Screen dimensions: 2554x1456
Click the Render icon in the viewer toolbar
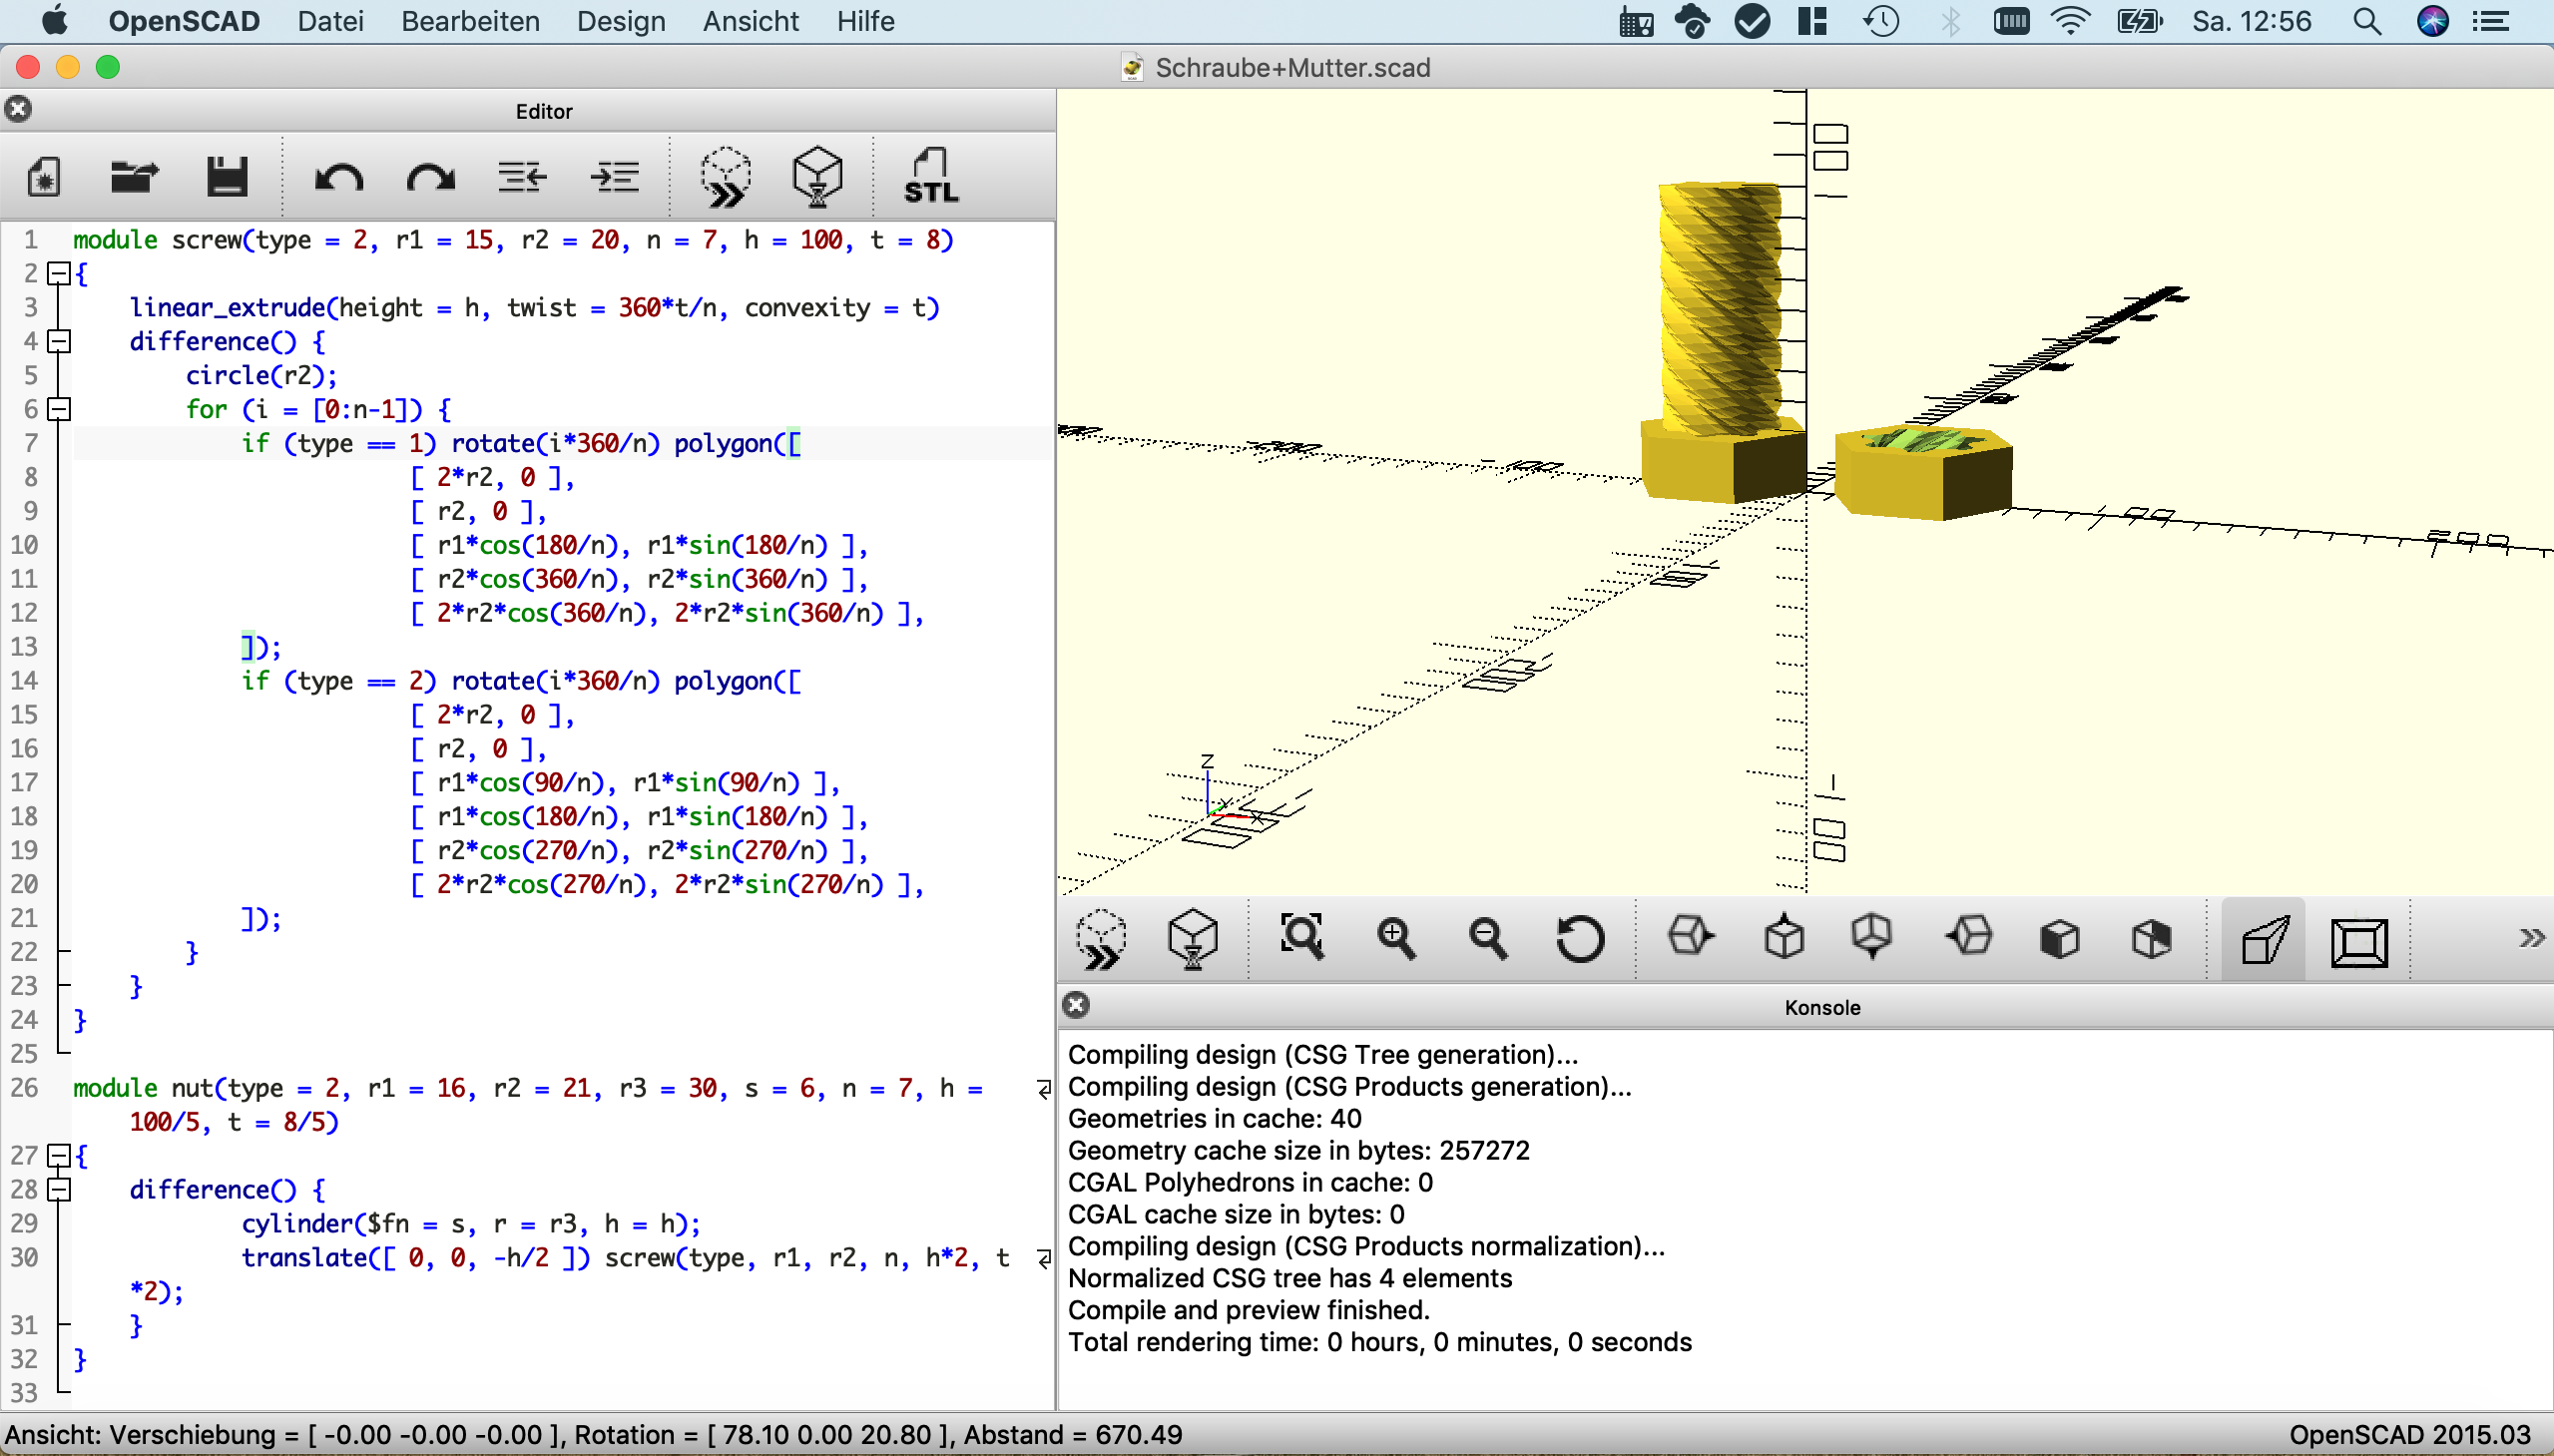coord(1193,939)
